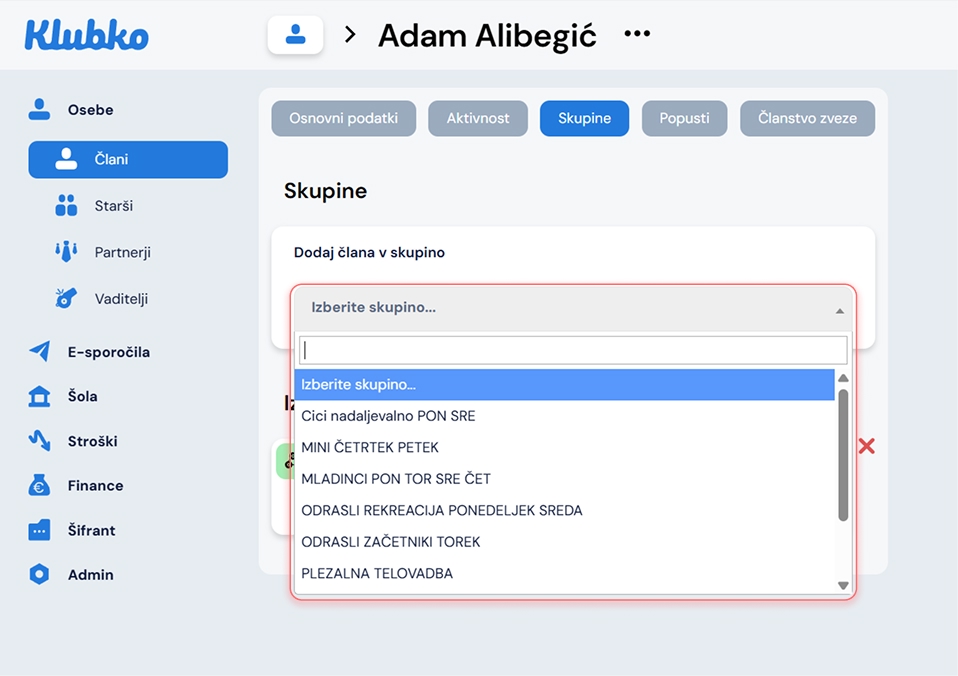
Task: Choose ODRASLI ZAČETNIKI TOREK from list
Action: [391, 542]
